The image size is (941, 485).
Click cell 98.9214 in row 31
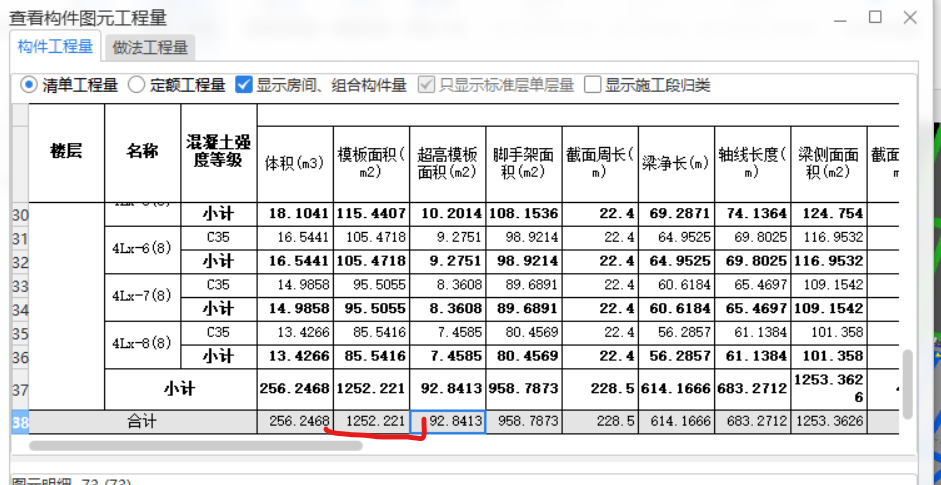click(x=524, y=238)
